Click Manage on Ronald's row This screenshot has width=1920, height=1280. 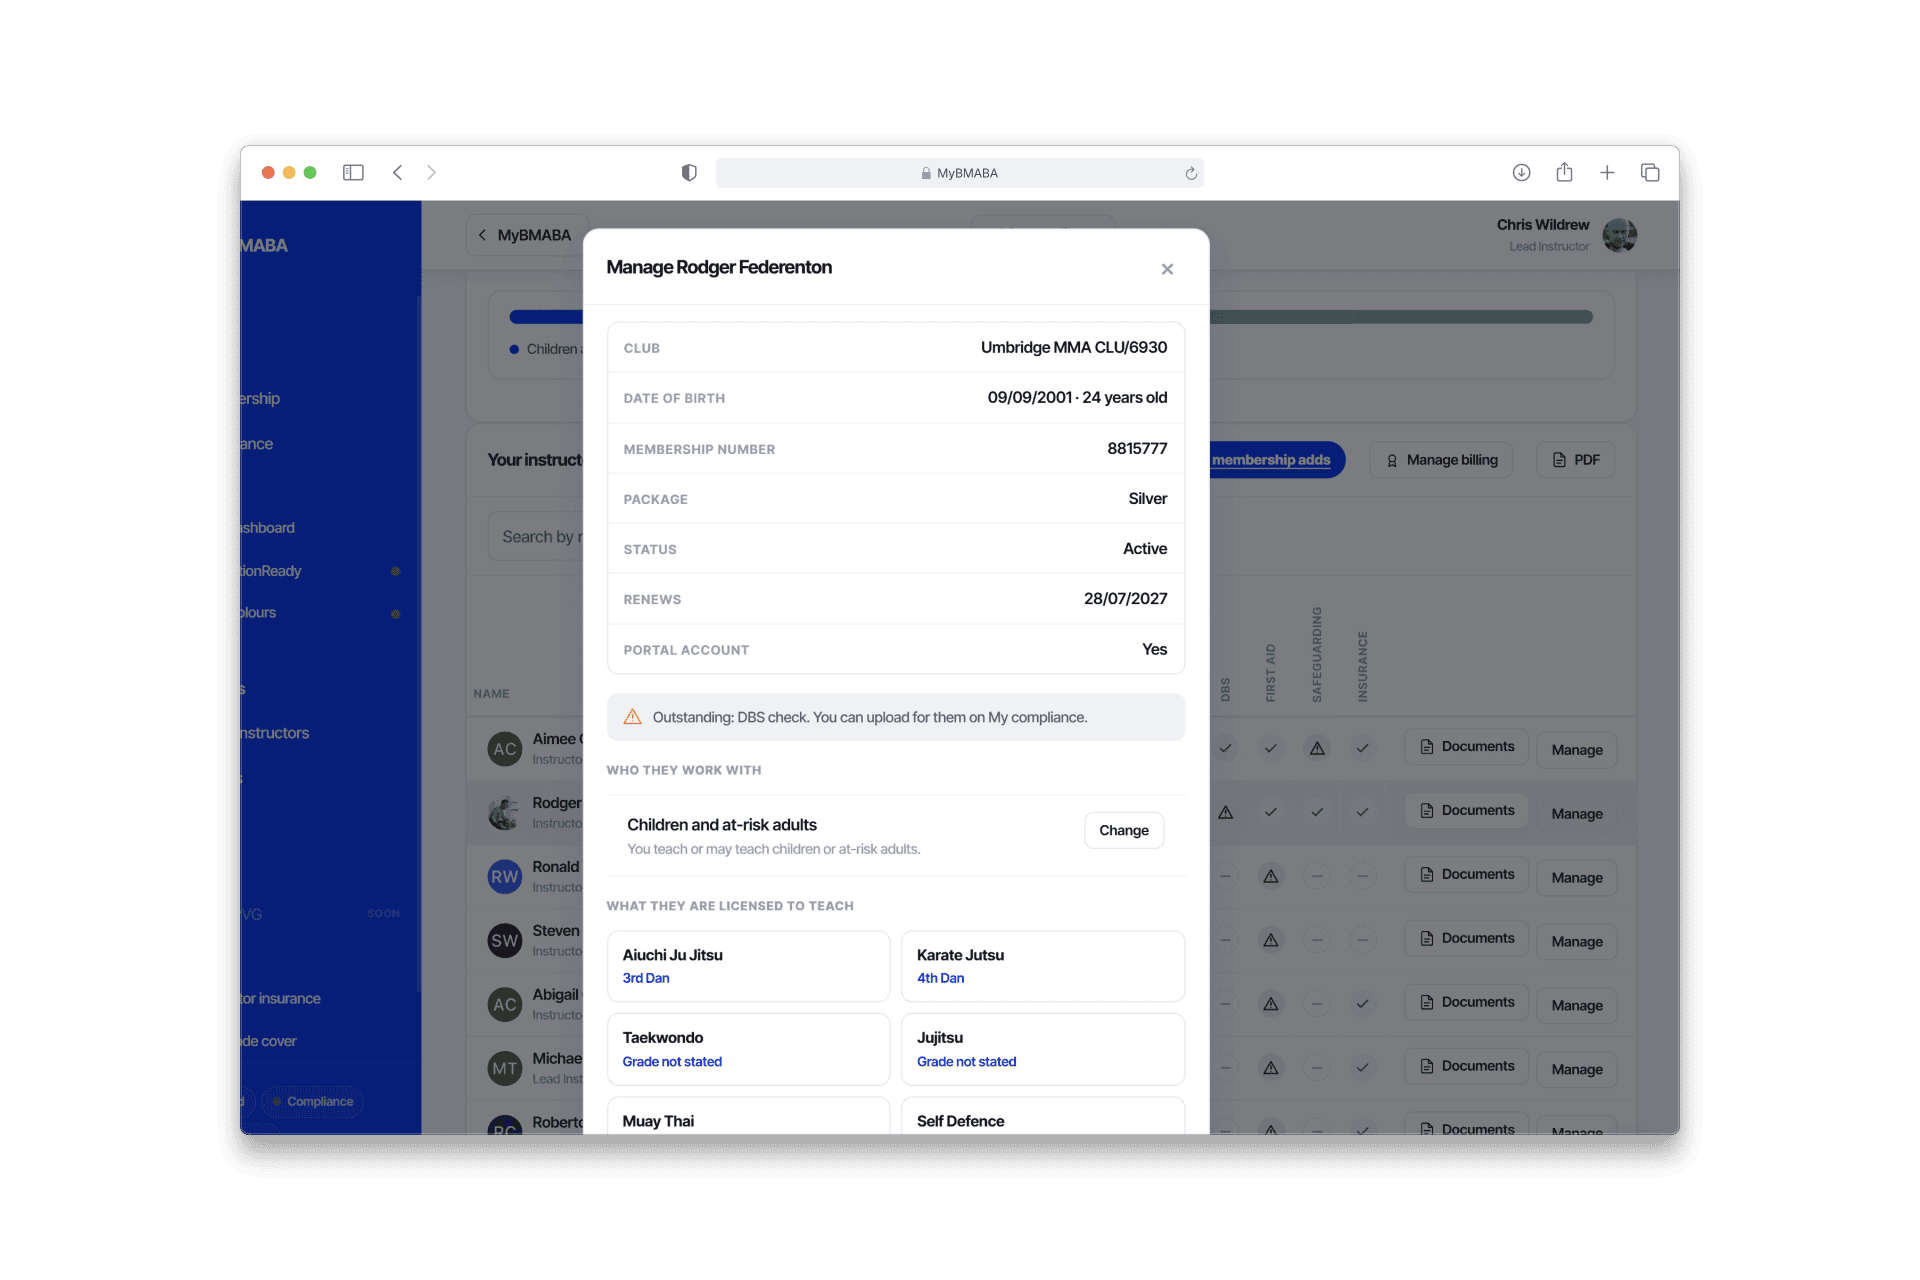point(1577,878)
